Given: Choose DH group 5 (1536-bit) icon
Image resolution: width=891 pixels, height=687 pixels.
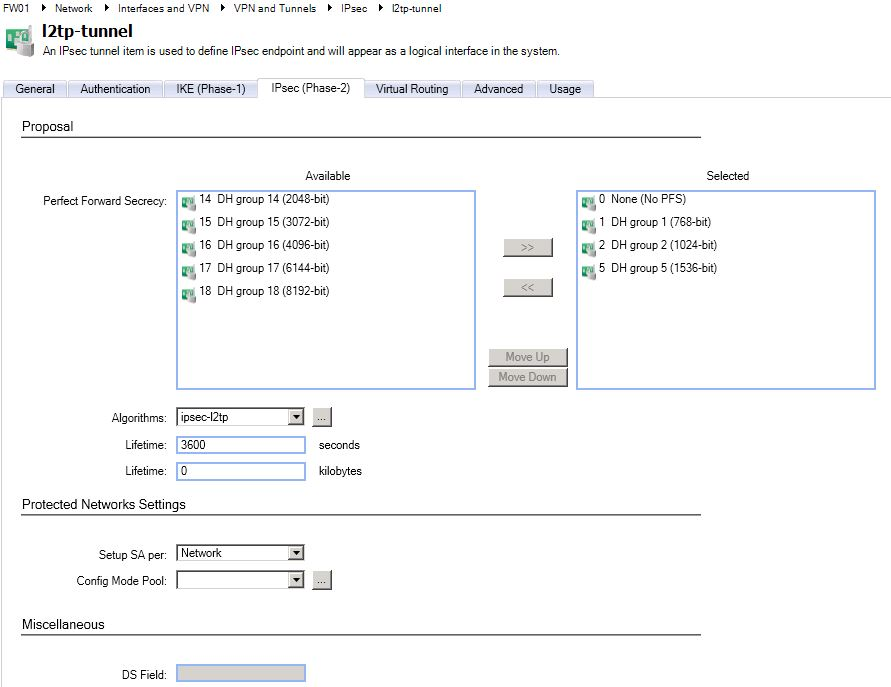Looking at the screenshot, I should point(588,270).
